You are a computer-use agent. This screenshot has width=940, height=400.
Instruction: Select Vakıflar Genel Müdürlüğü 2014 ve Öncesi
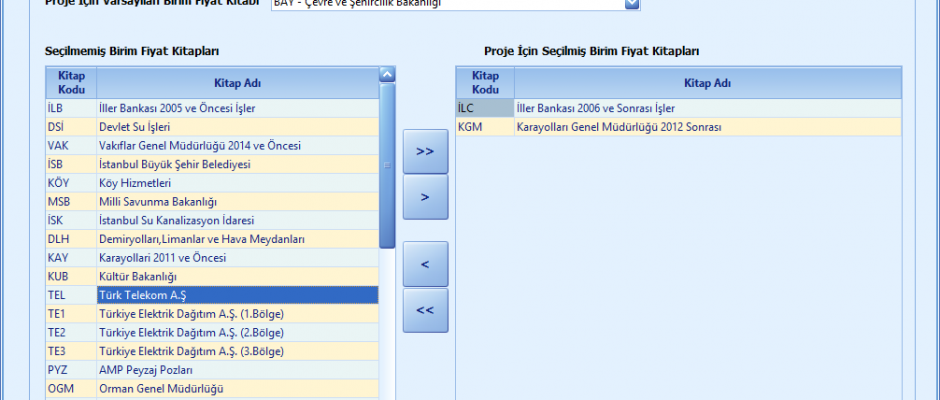[237, 146]
